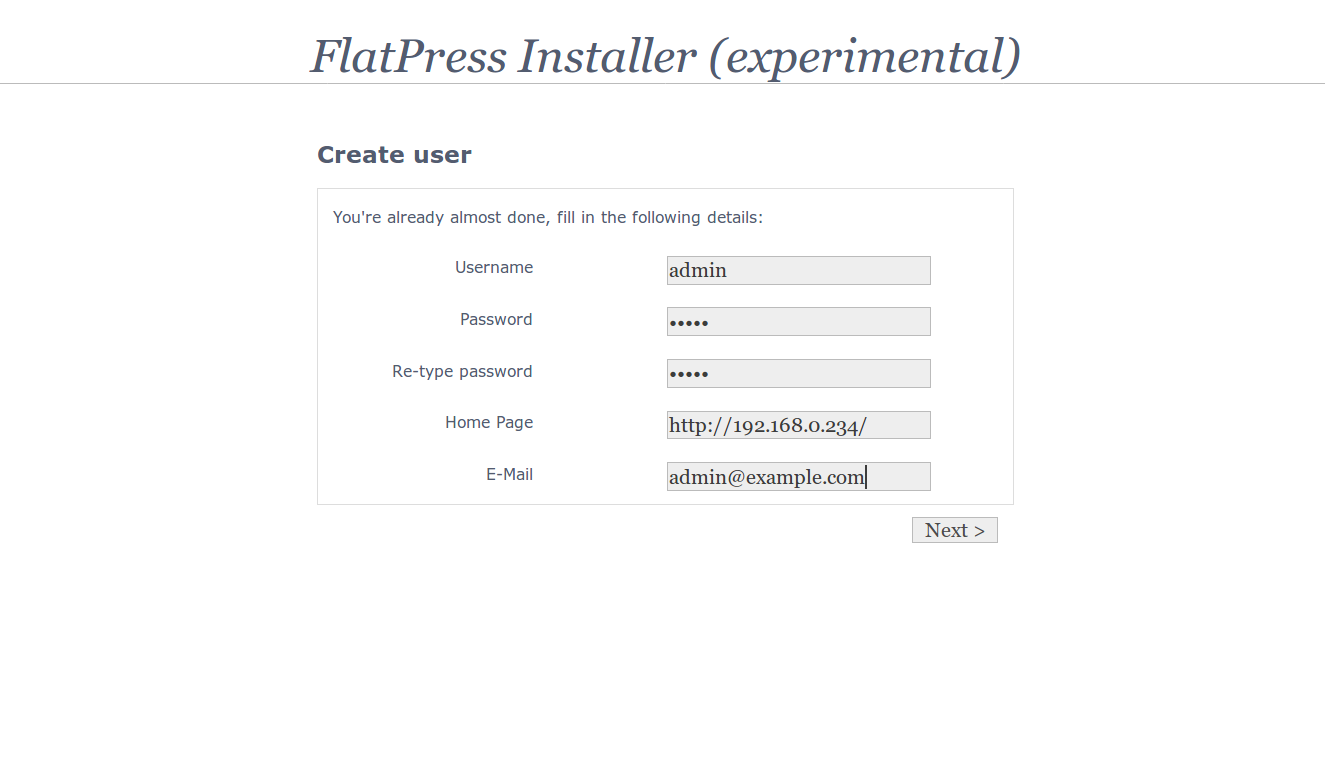This screenshot has width=1325, height=768.
Task: Click the first Password input field
Action: coord(798,321)
